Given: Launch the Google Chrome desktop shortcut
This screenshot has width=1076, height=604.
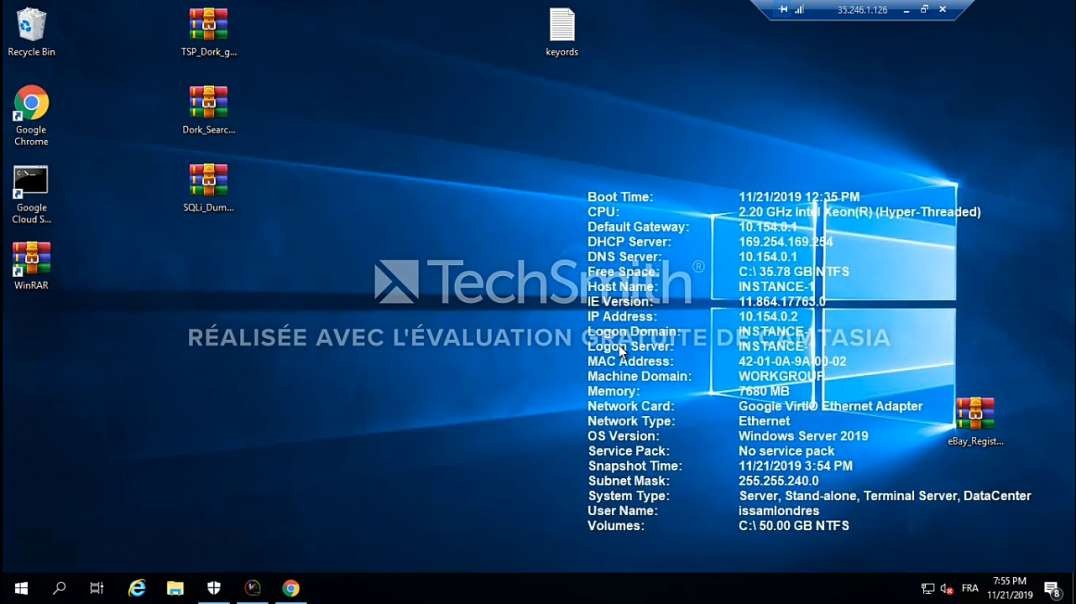Looking at the screenshot, I should pos(31,115).
